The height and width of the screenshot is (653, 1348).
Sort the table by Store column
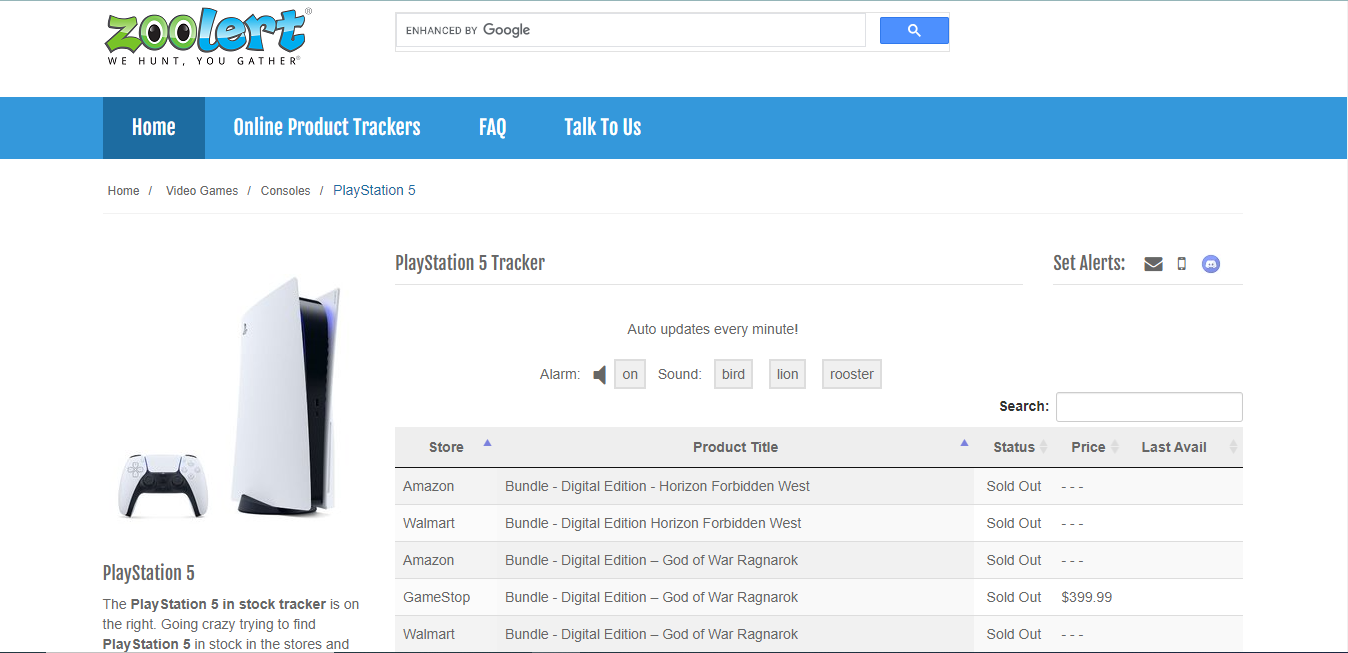446,447
